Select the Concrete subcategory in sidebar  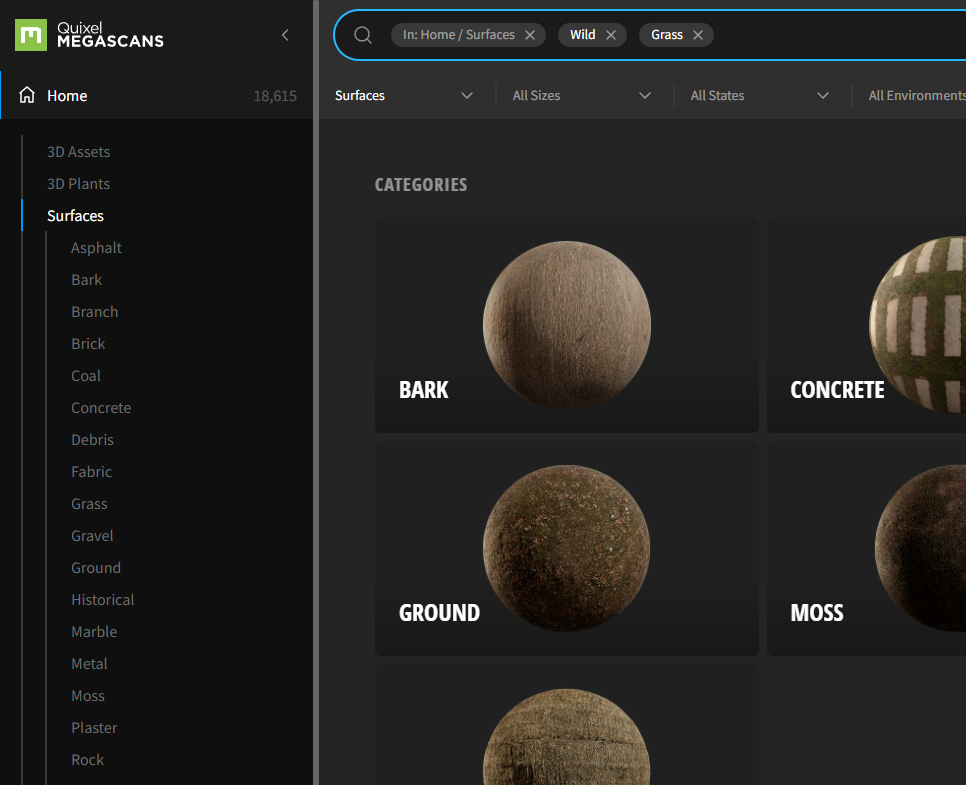pyautogui.click(x=101, y=408)
